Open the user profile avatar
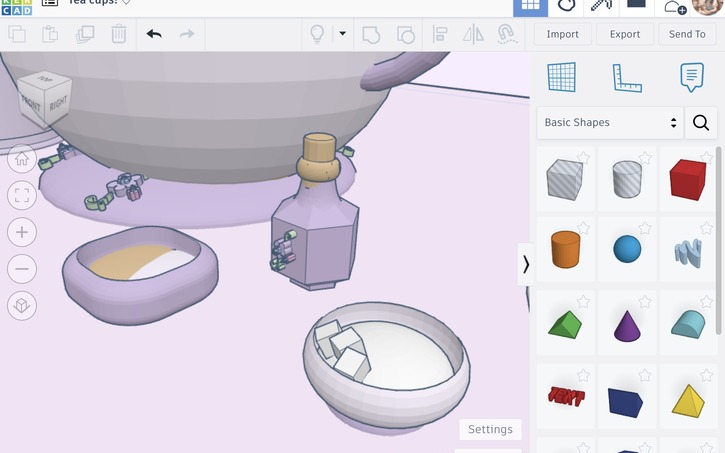 point(707,7)
